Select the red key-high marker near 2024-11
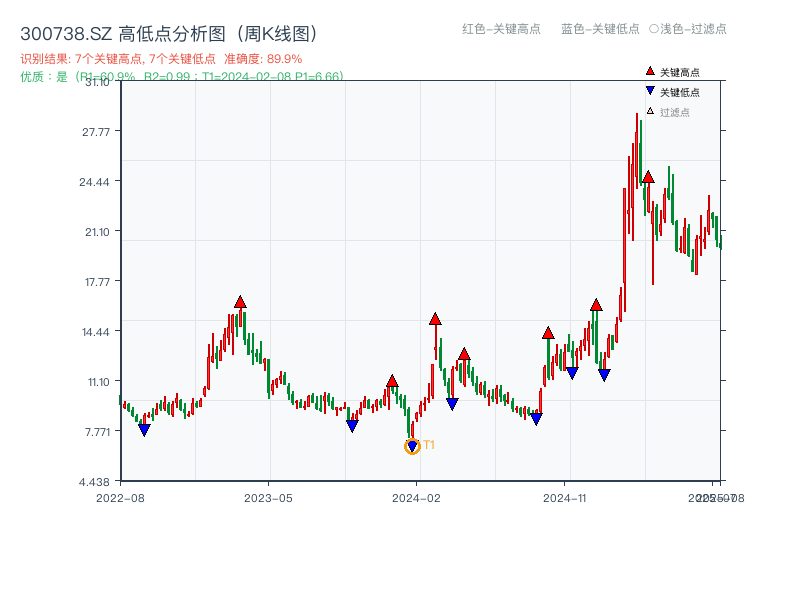The height and width of the screenshot is (600, 800). tap(548, 333)
